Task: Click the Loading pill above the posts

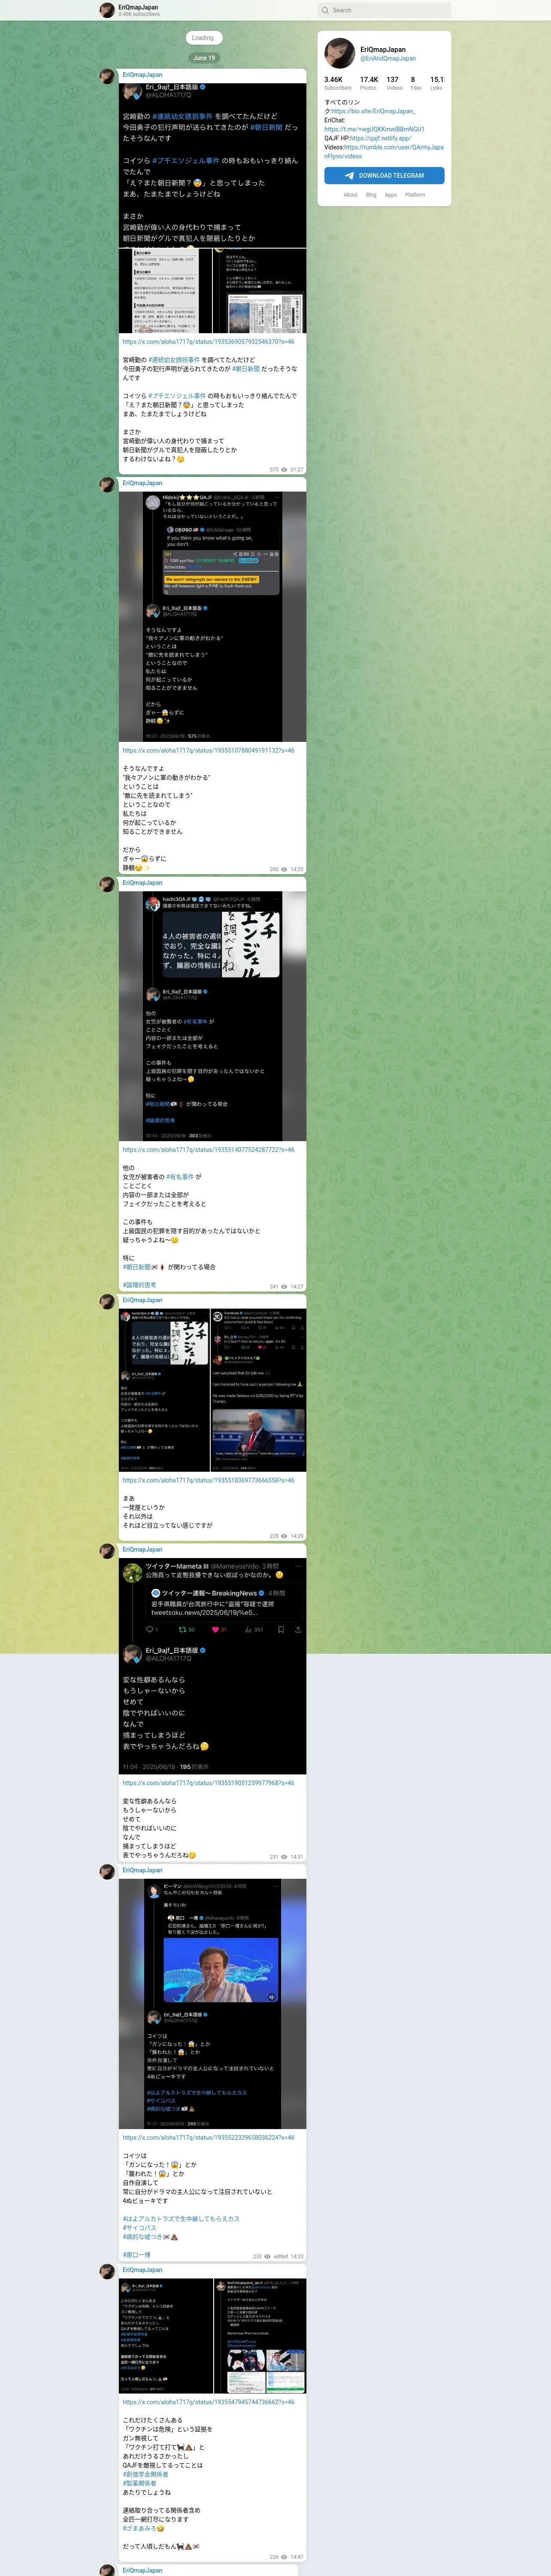Action: tap(203, 38)
